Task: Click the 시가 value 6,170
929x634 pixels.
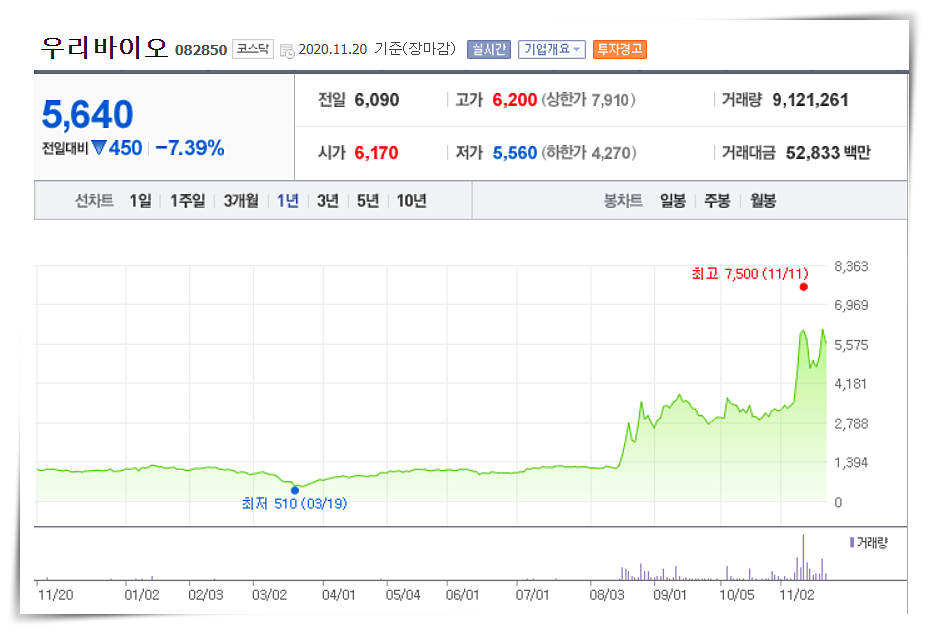Action: [376, 153]
